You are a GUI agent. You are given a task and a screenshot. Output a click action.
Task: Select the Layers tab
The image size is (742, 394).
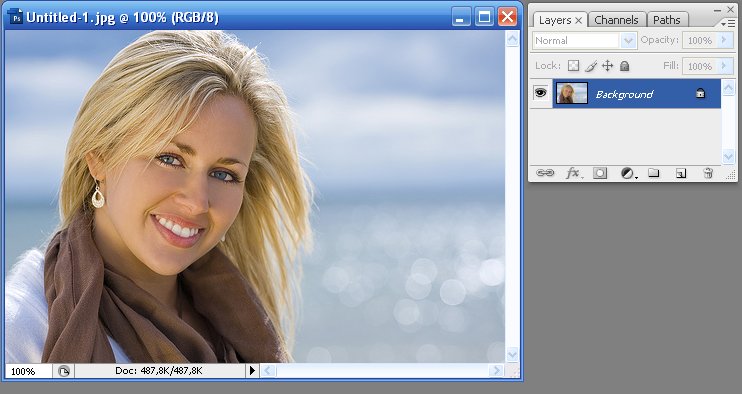click(555, 20)
